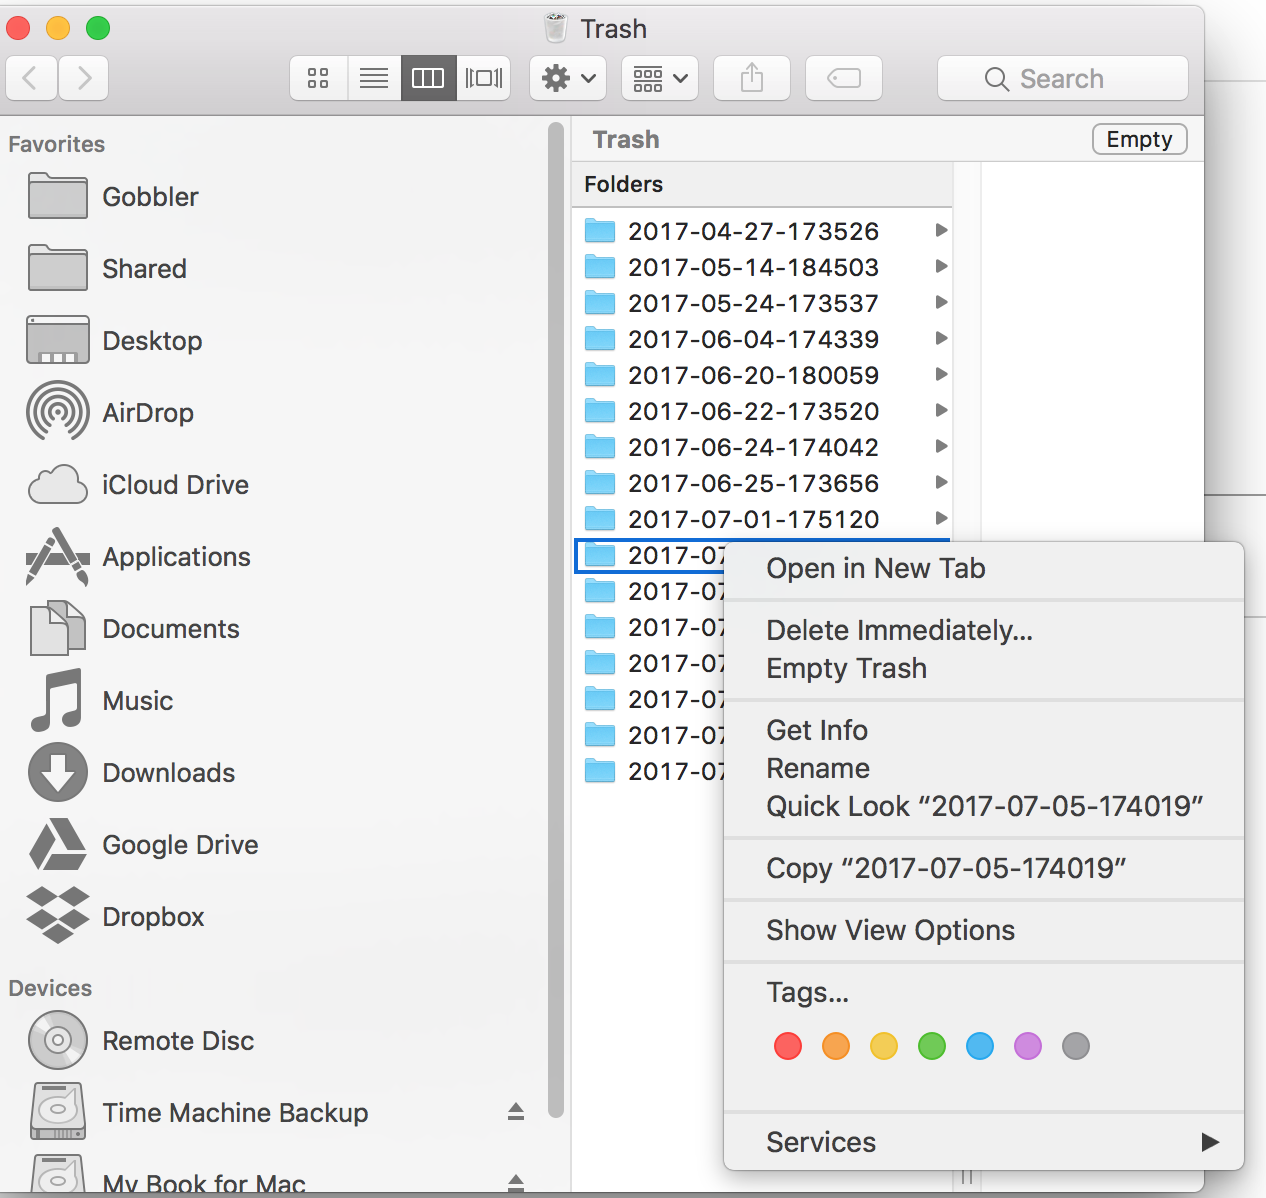This screenshot has width=1266, height=1198.
Task: Apply the yellow tag color
Action: coord(884,1046)
